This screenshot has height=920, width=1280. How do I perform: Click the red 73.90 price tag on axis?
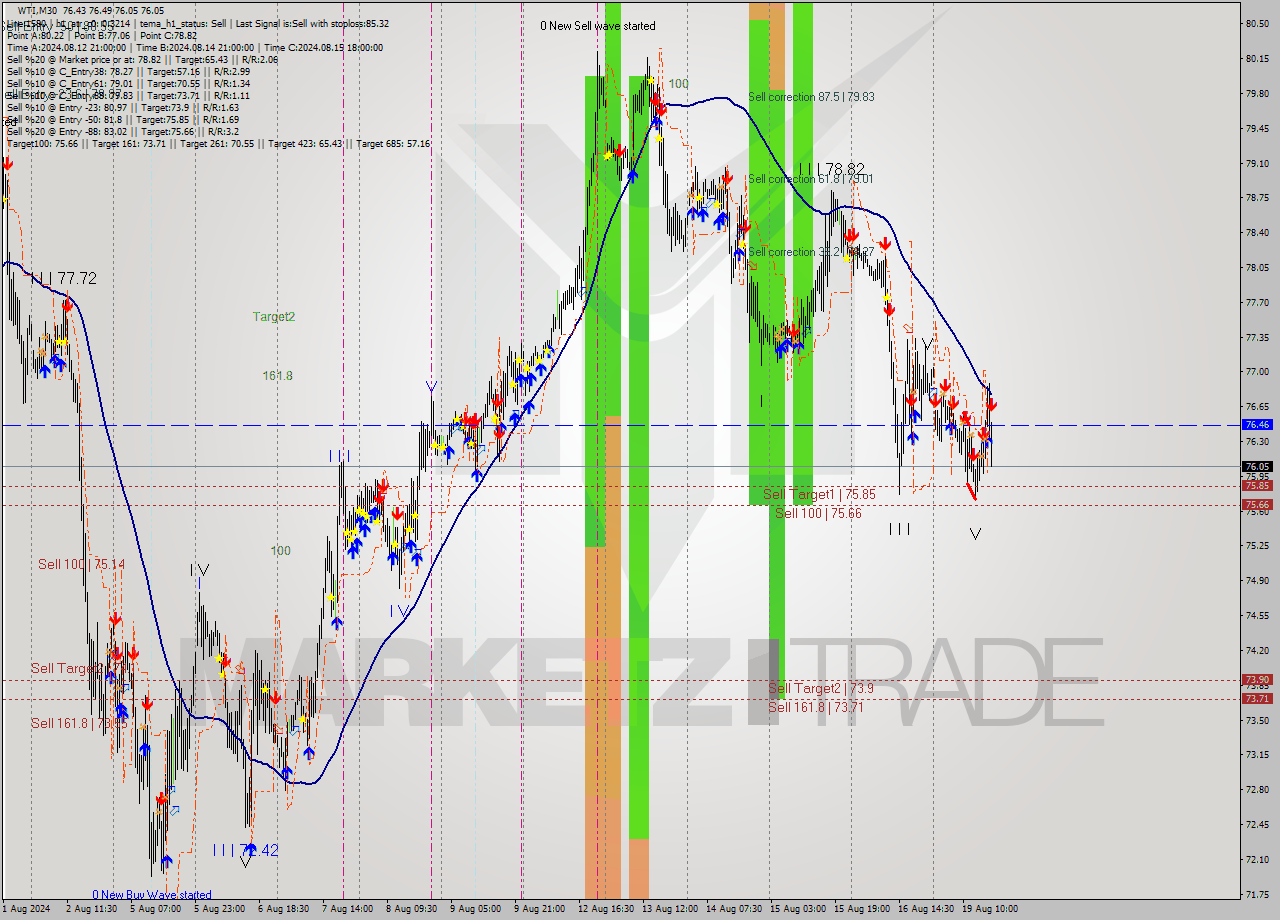[x=1257, y=680]
